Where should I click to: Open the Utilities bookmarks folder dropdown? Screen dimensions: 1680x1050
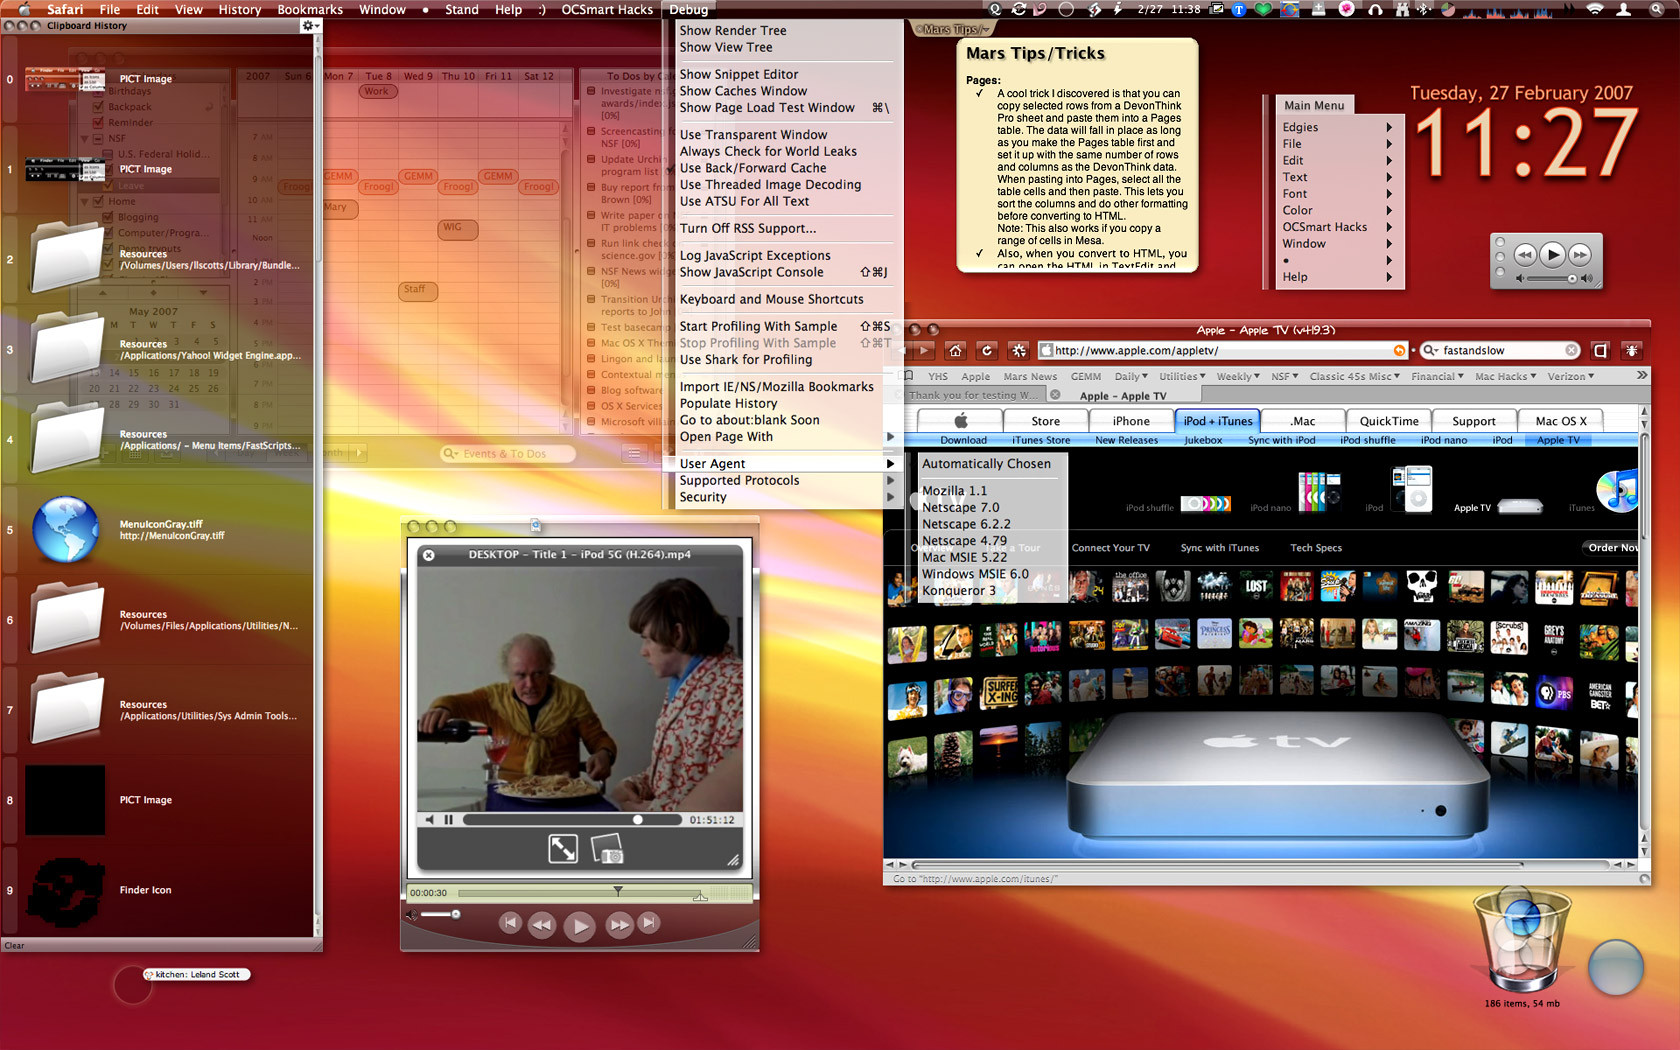coord(1183,377)
